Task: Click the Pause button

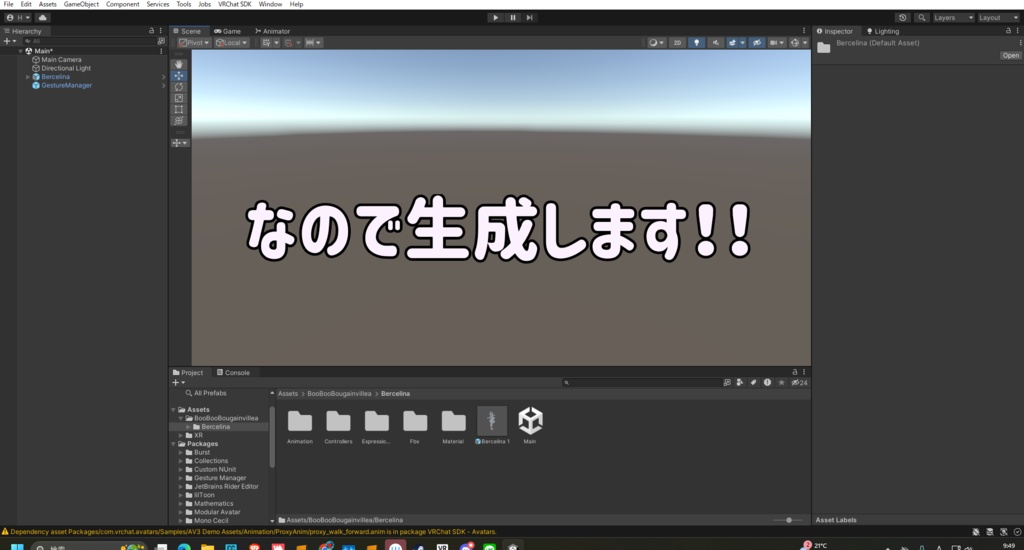Action: (513, 18)
